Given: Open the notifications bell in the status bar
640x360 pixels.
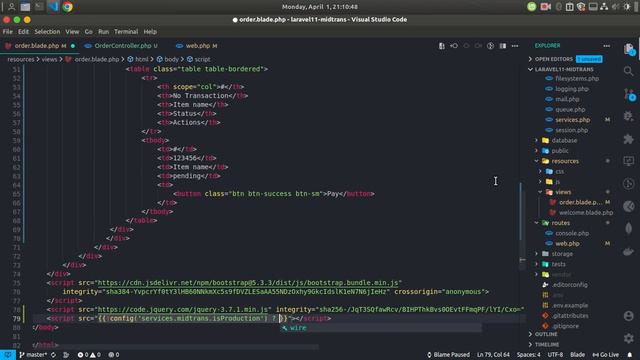Looking at the screenshot, I should [630, 355].
